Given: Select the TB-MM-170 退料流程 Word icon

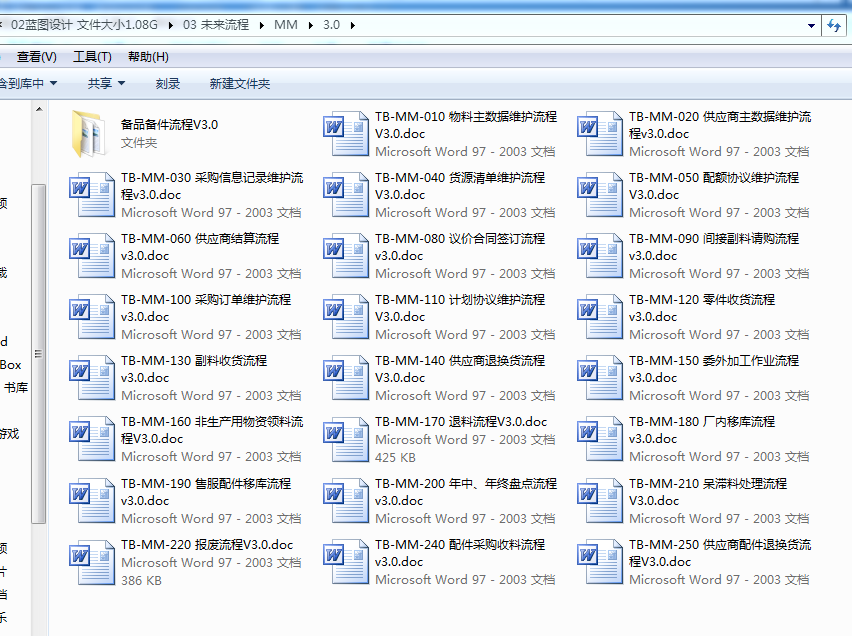Looking at the screenshot, I should coord(346,439).
